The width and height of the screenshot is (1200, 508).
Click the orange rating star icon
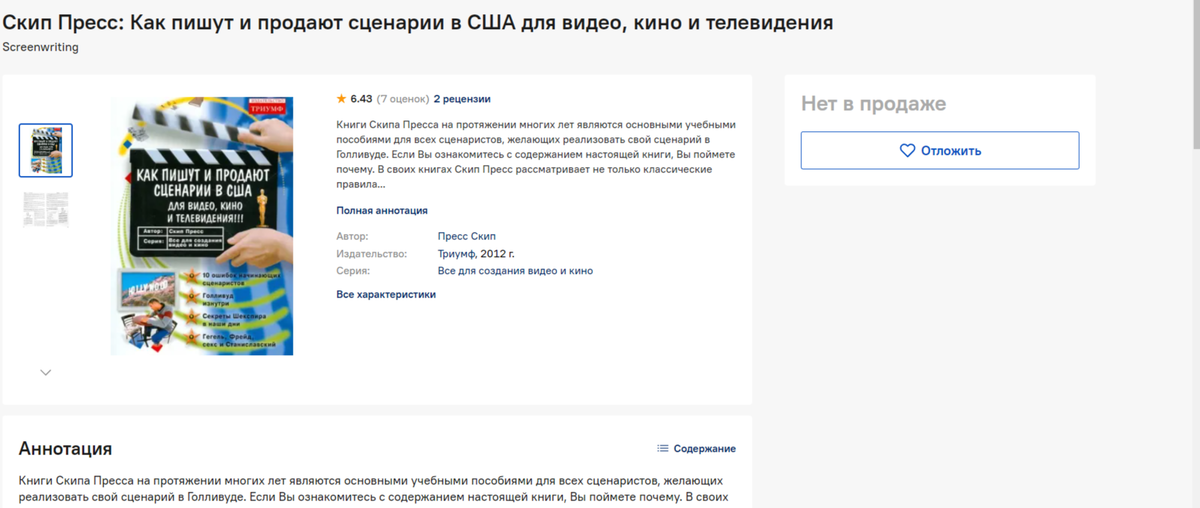click(x=341, y=99)
